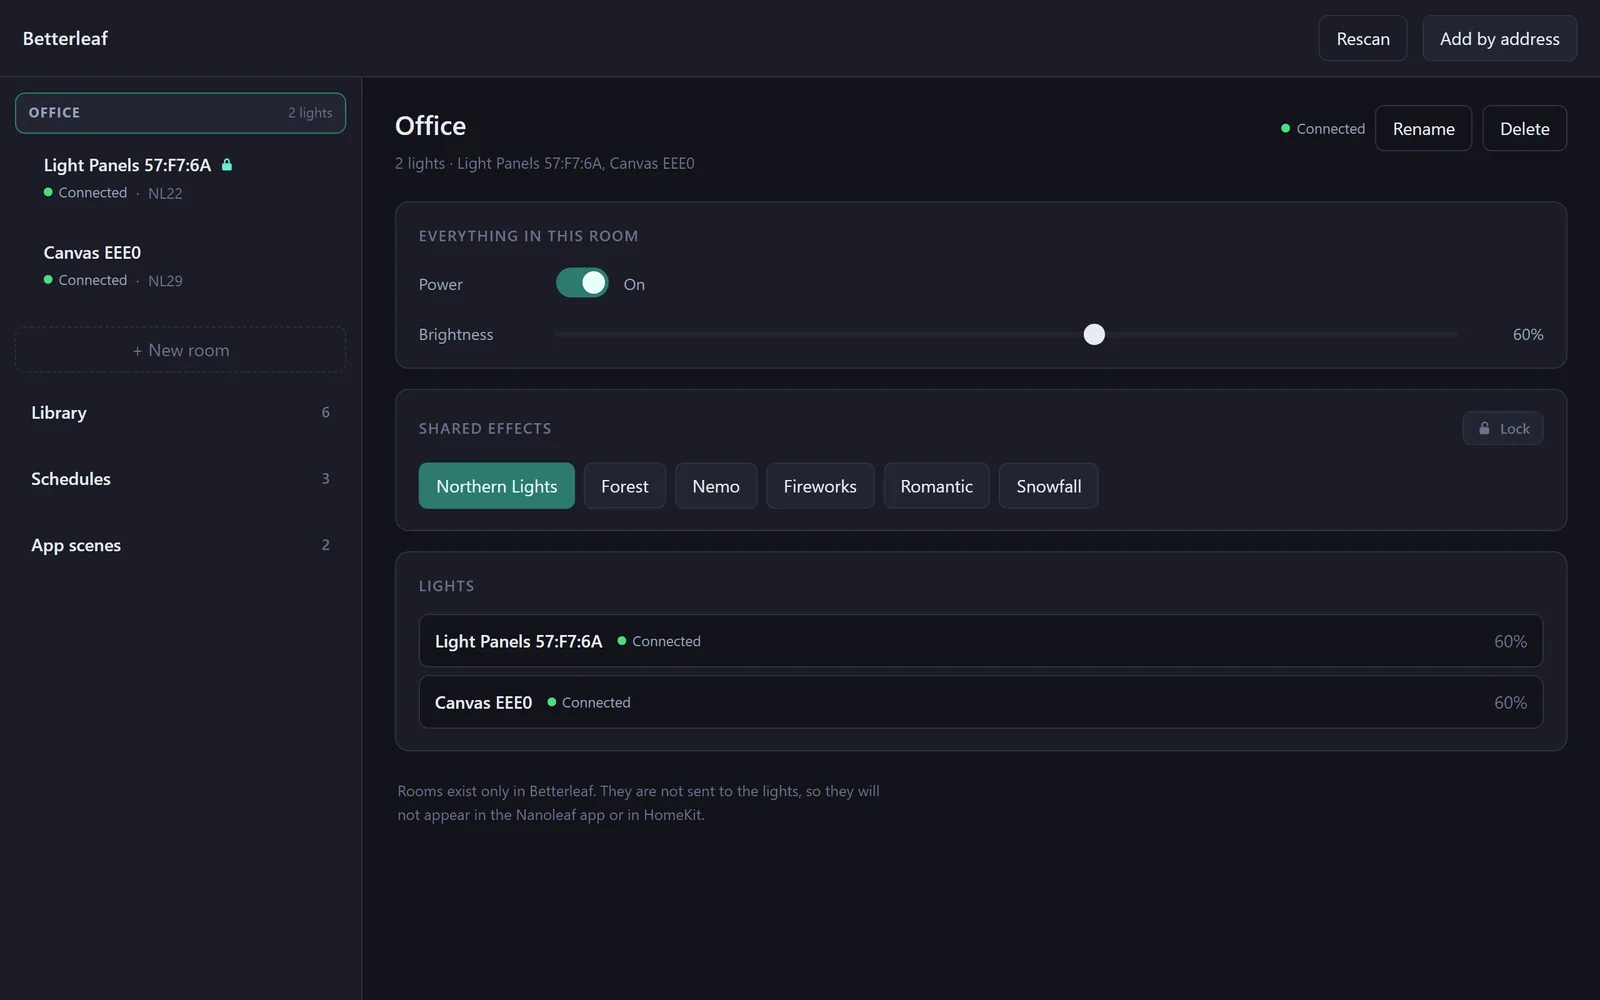Click the NL22 model label in the sidebar
The image size is (1600, 1000).
(x=165, y=193)
